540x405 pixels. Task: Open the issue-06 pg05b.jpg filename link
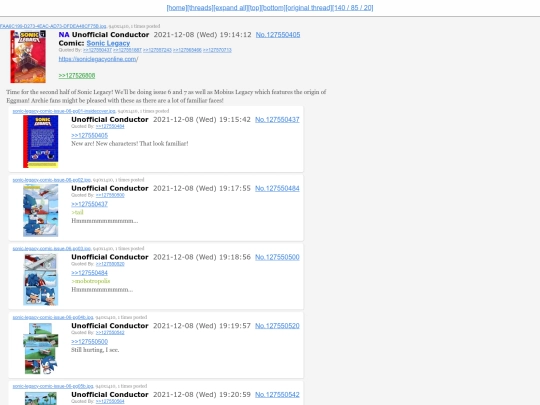pyautogui.click(x=53, y=386)
